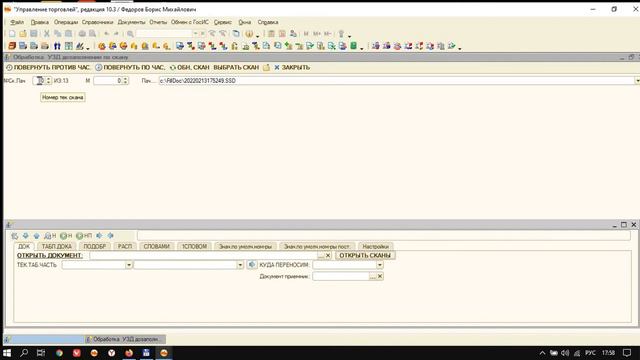
Task: Switch to the 1СЛОВОМ tab
Action: coord(194,247)
